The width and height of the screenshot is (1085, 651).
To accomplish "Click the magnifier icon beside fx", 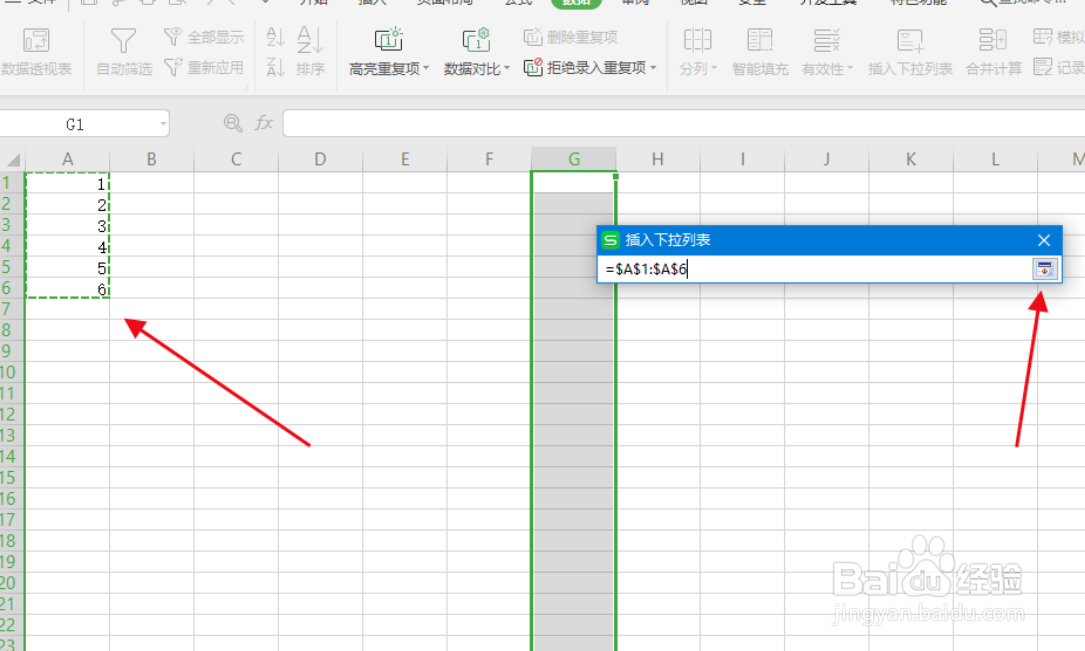I will click(233, 123).
